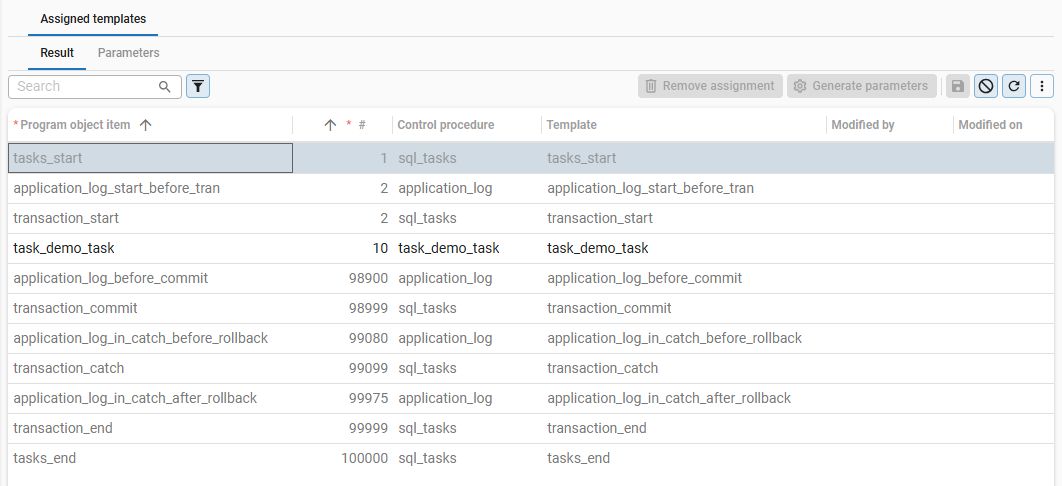This screenshot has height=486, width=1062.
Task: Click the Generate parameters button
Action: tap(862, 86)
